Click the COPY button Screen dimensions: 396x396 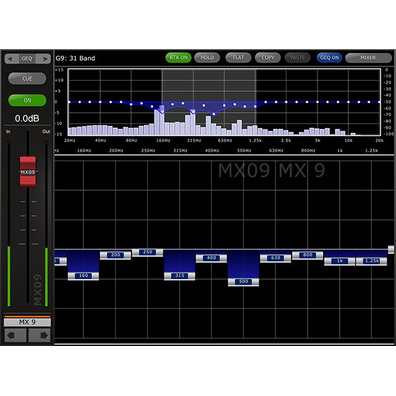268,58
